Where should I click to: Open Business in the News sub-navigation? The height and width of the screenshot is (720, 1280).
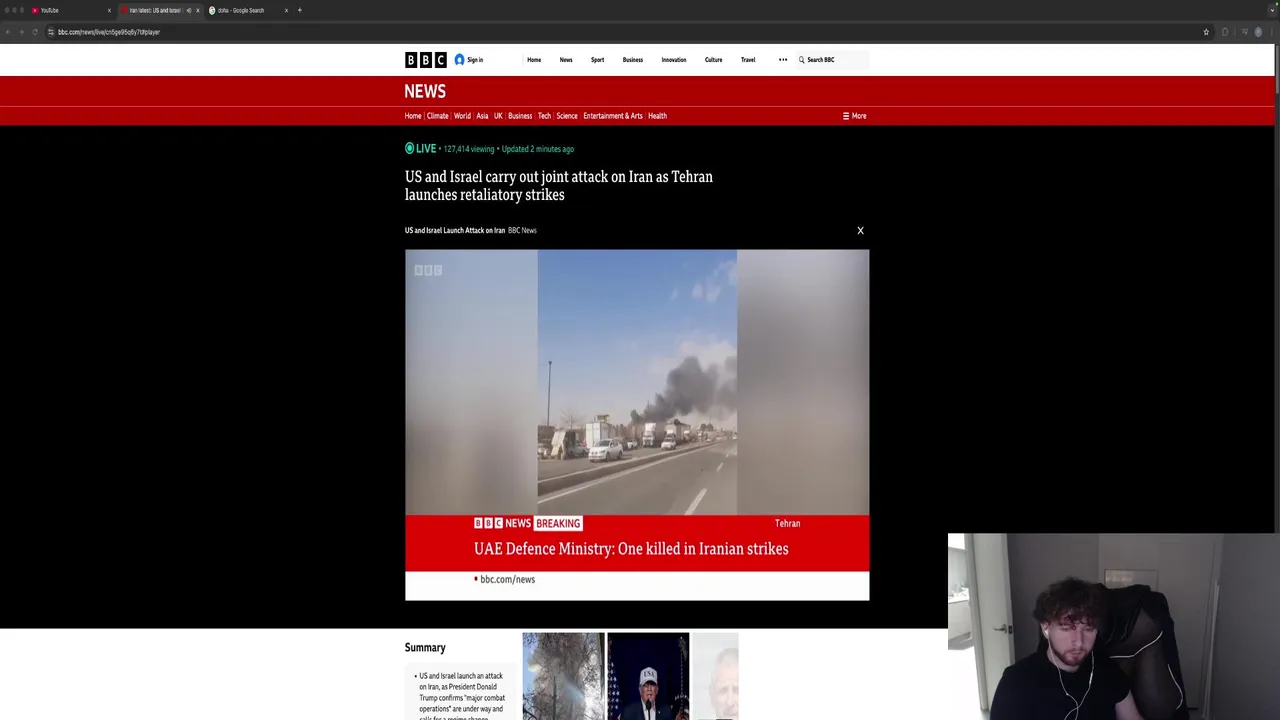[x=520, y=116]
